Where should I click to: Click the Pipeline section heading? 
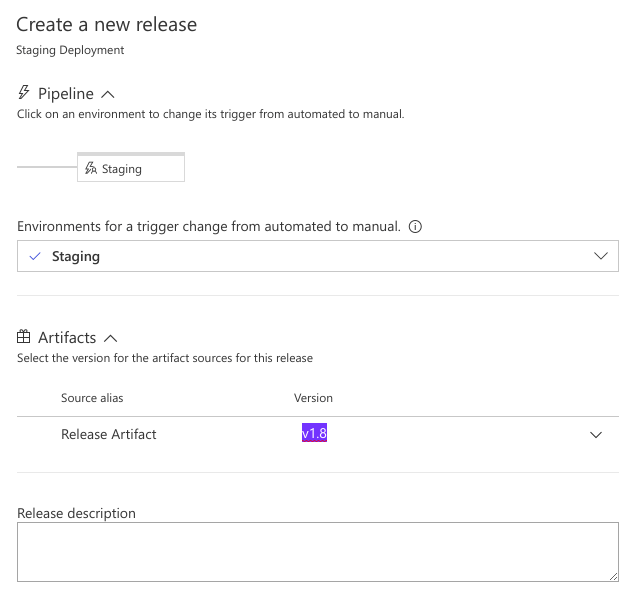click(66, 94)
